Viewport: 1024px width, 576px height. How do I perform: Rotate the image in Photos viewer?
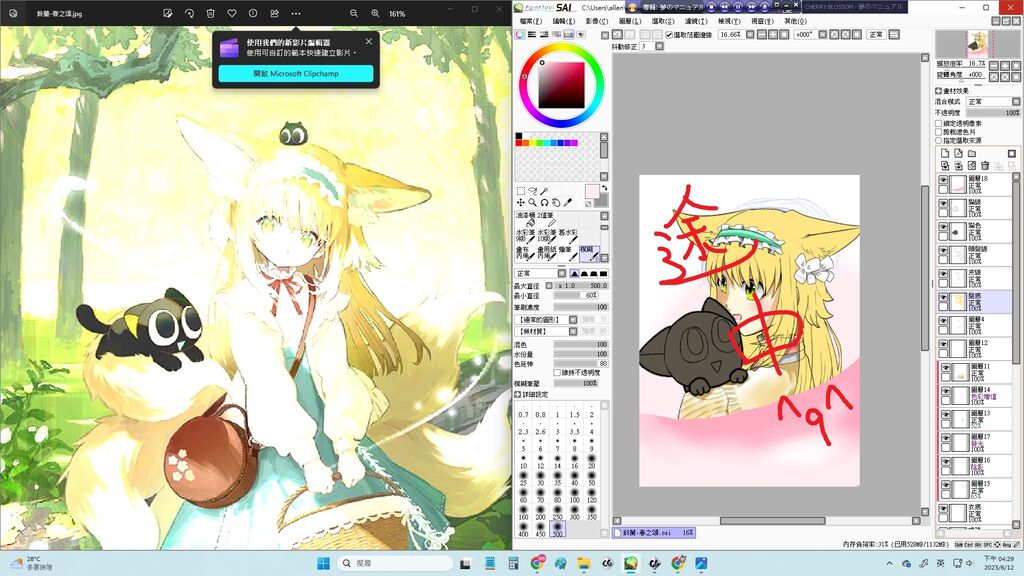[189, 13]
